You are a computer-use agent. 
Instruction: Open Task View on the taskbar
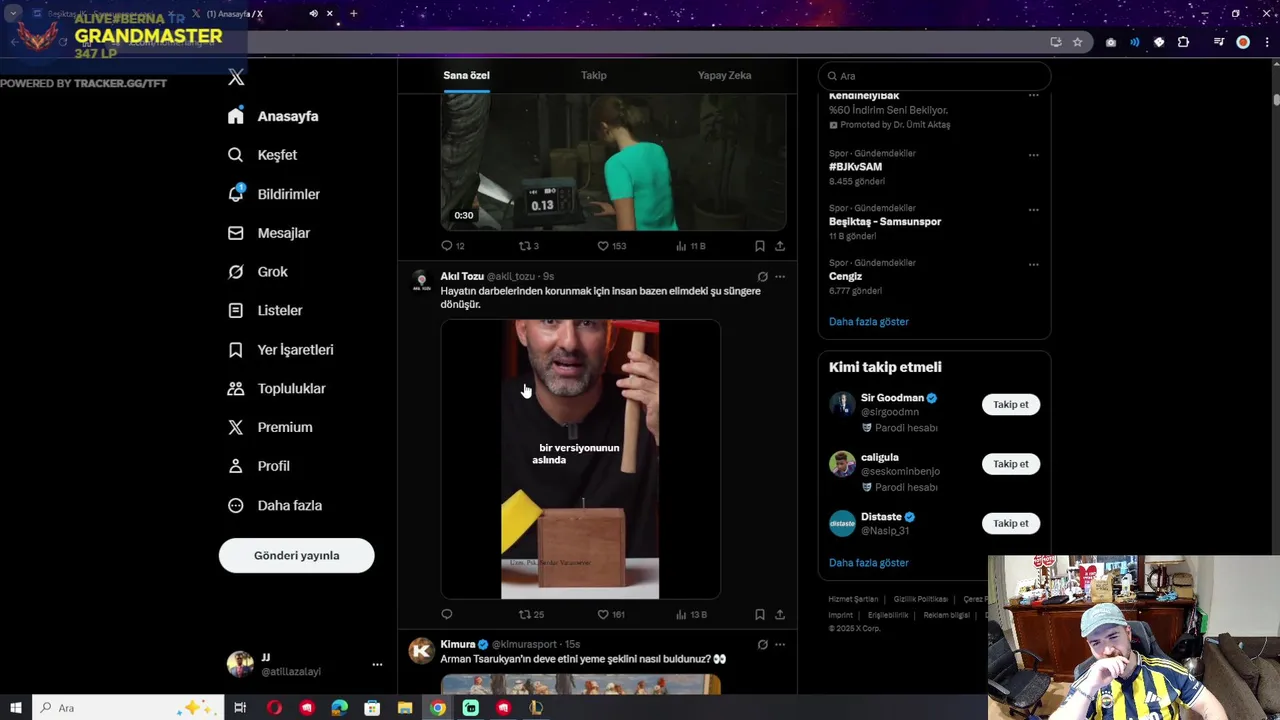240,708
